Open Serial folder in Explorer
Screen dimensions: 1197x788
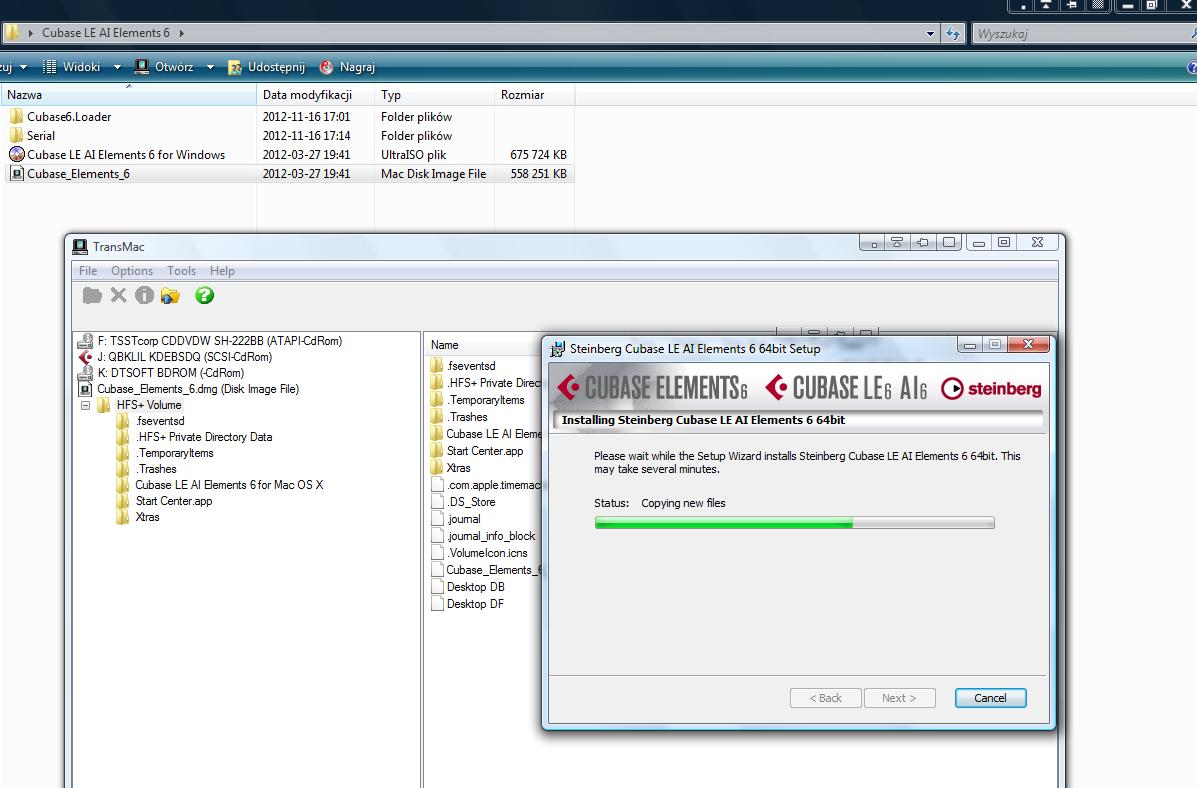click(41, 136)
